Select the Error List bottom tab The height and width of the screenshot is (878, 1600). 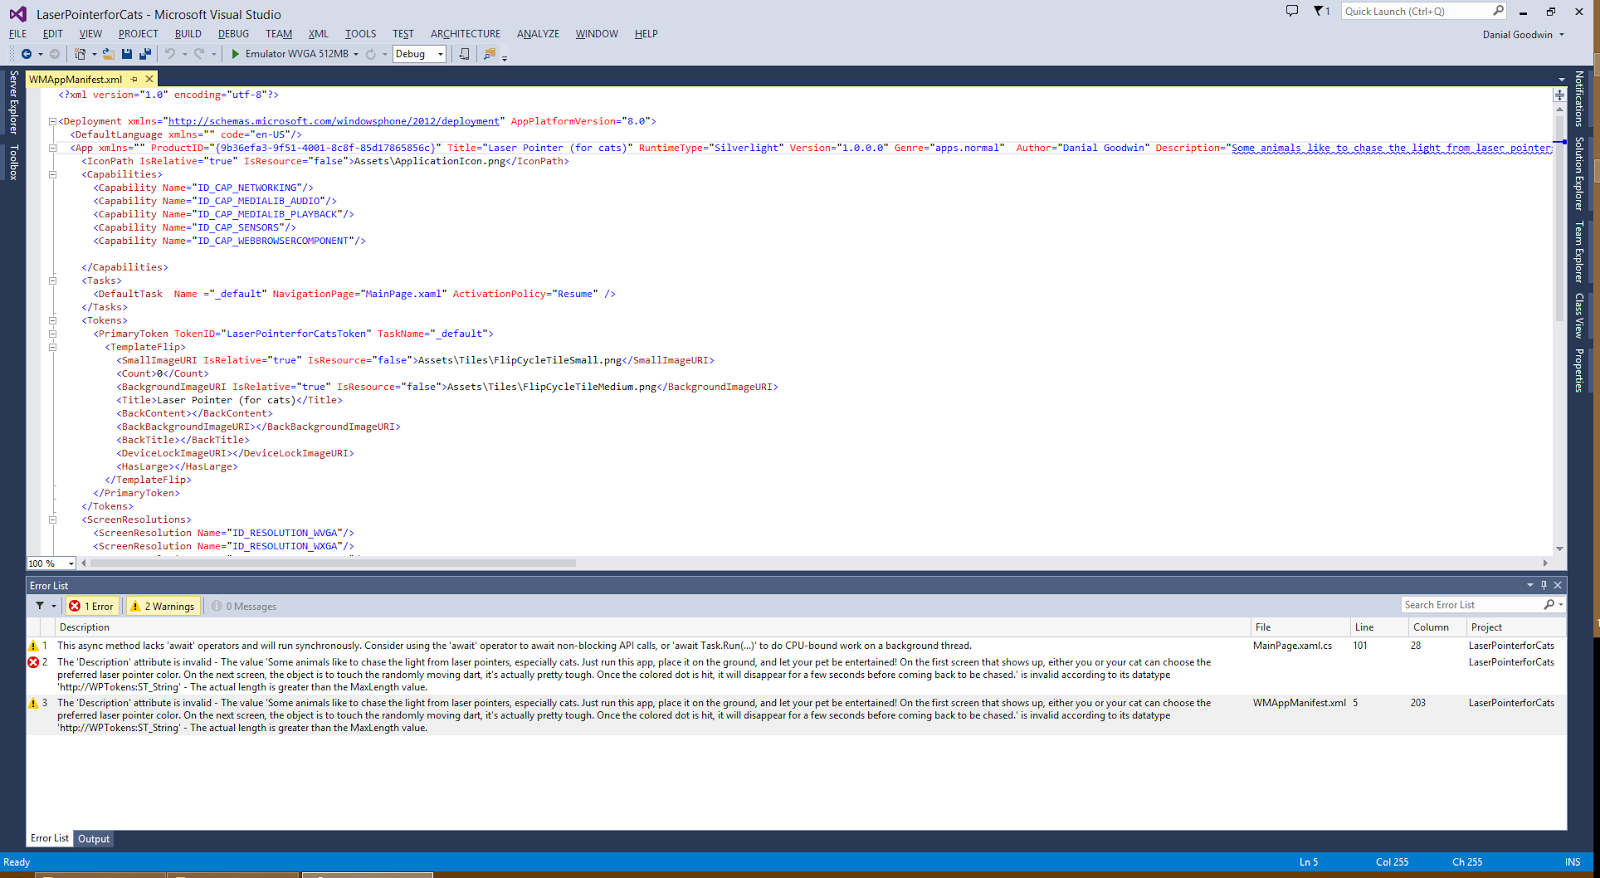[49, 838]
